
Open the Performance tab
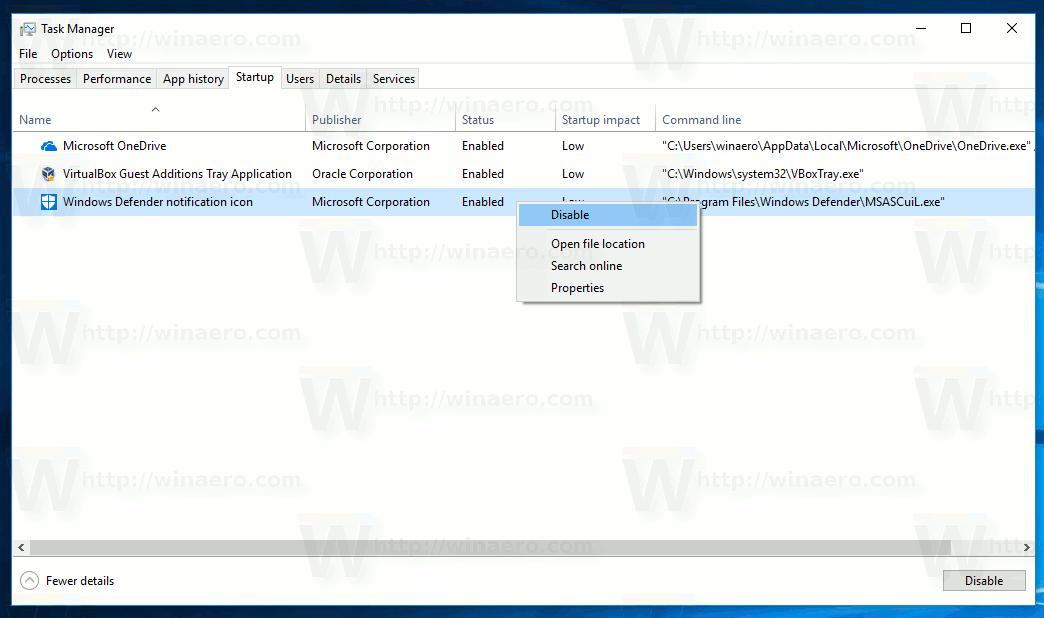click(x=116, y=78)
